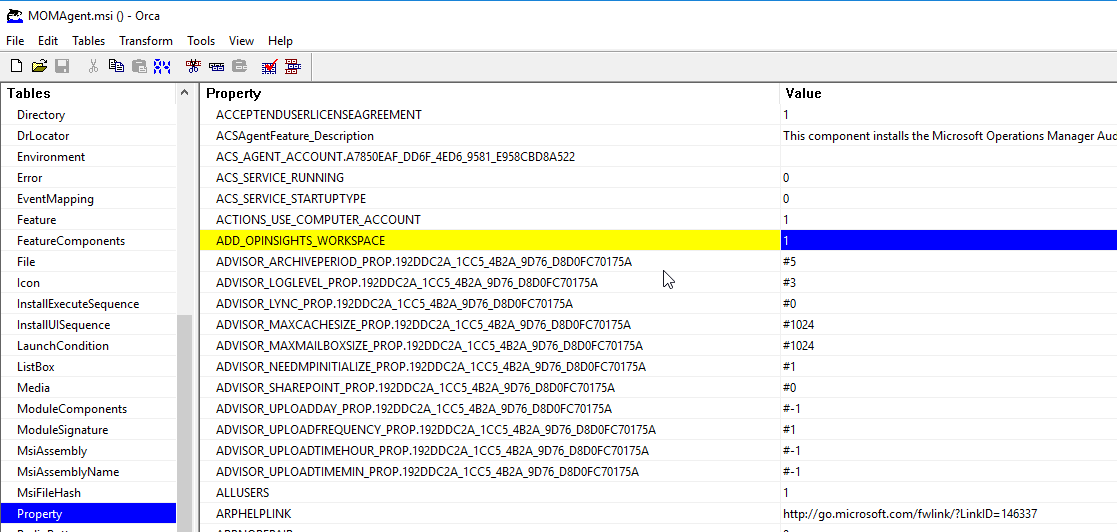Click the Copy Row toolbar icon

(216, 67)
